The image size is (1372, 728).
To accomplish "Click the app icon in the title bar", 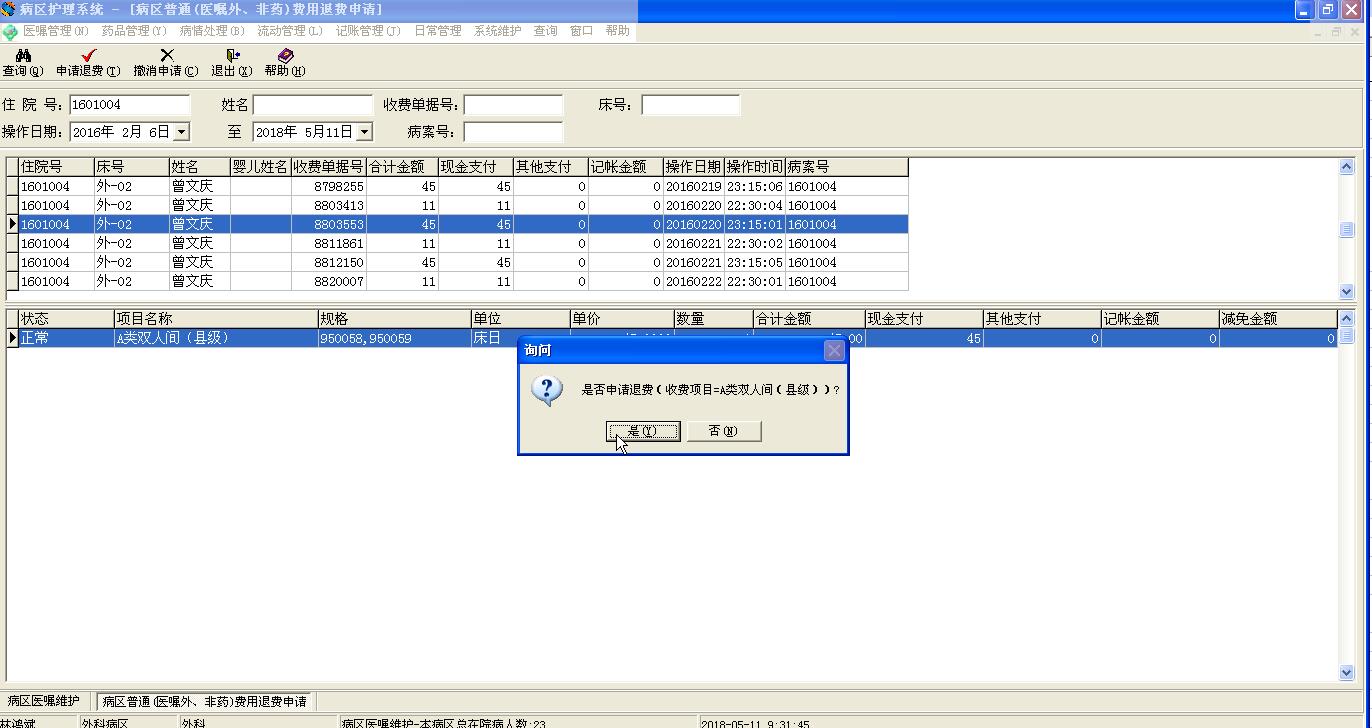I will pos(9,10).
